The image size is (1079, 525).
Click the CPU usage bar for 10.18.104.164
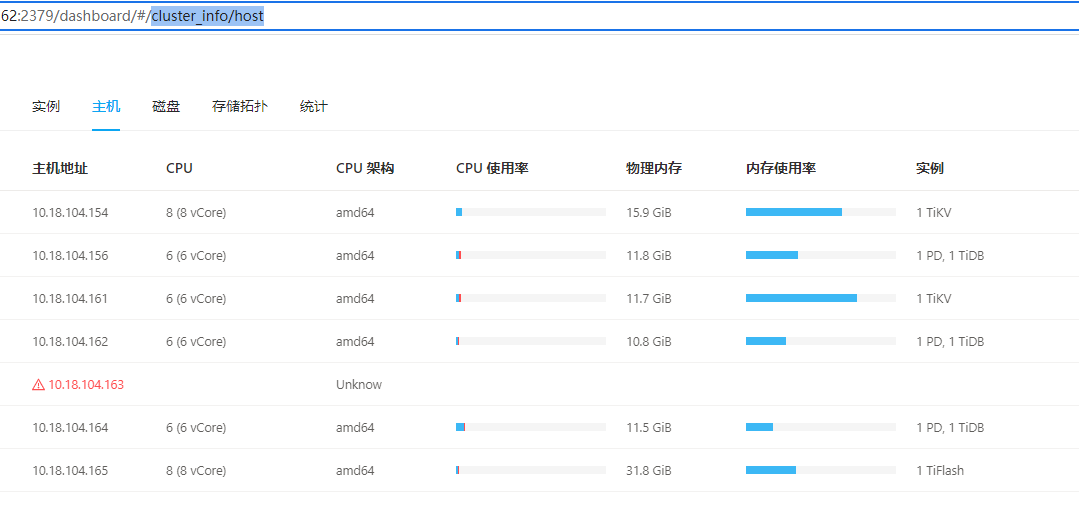pos(531,427)
